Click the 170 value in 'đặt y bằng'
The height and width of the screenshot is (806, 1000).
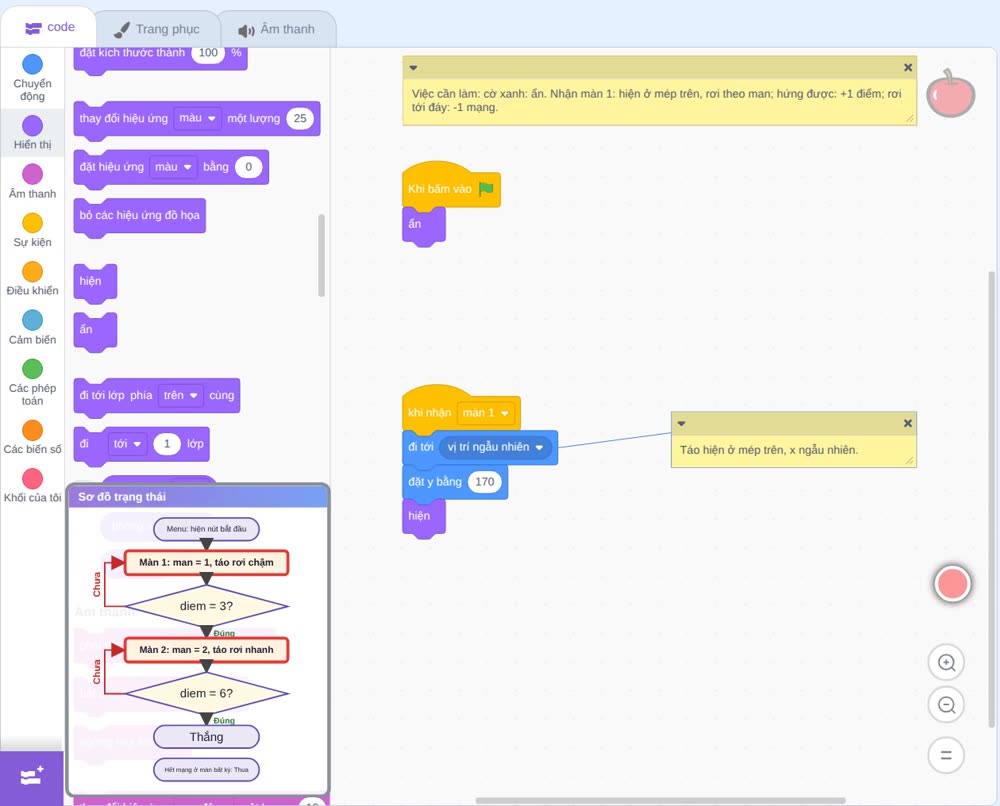(x=485, y=481)
